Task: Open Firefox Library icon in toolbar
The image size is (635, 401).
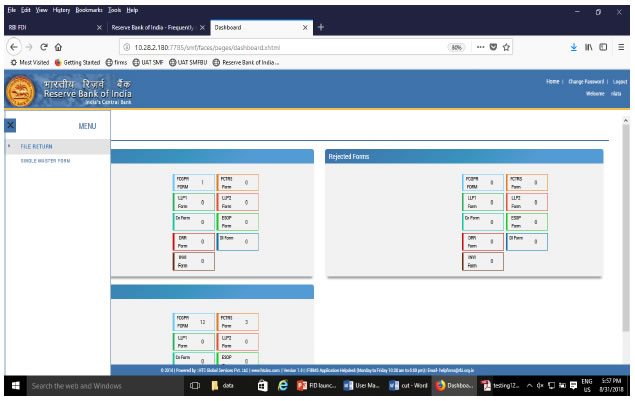Action: point(589,46)
